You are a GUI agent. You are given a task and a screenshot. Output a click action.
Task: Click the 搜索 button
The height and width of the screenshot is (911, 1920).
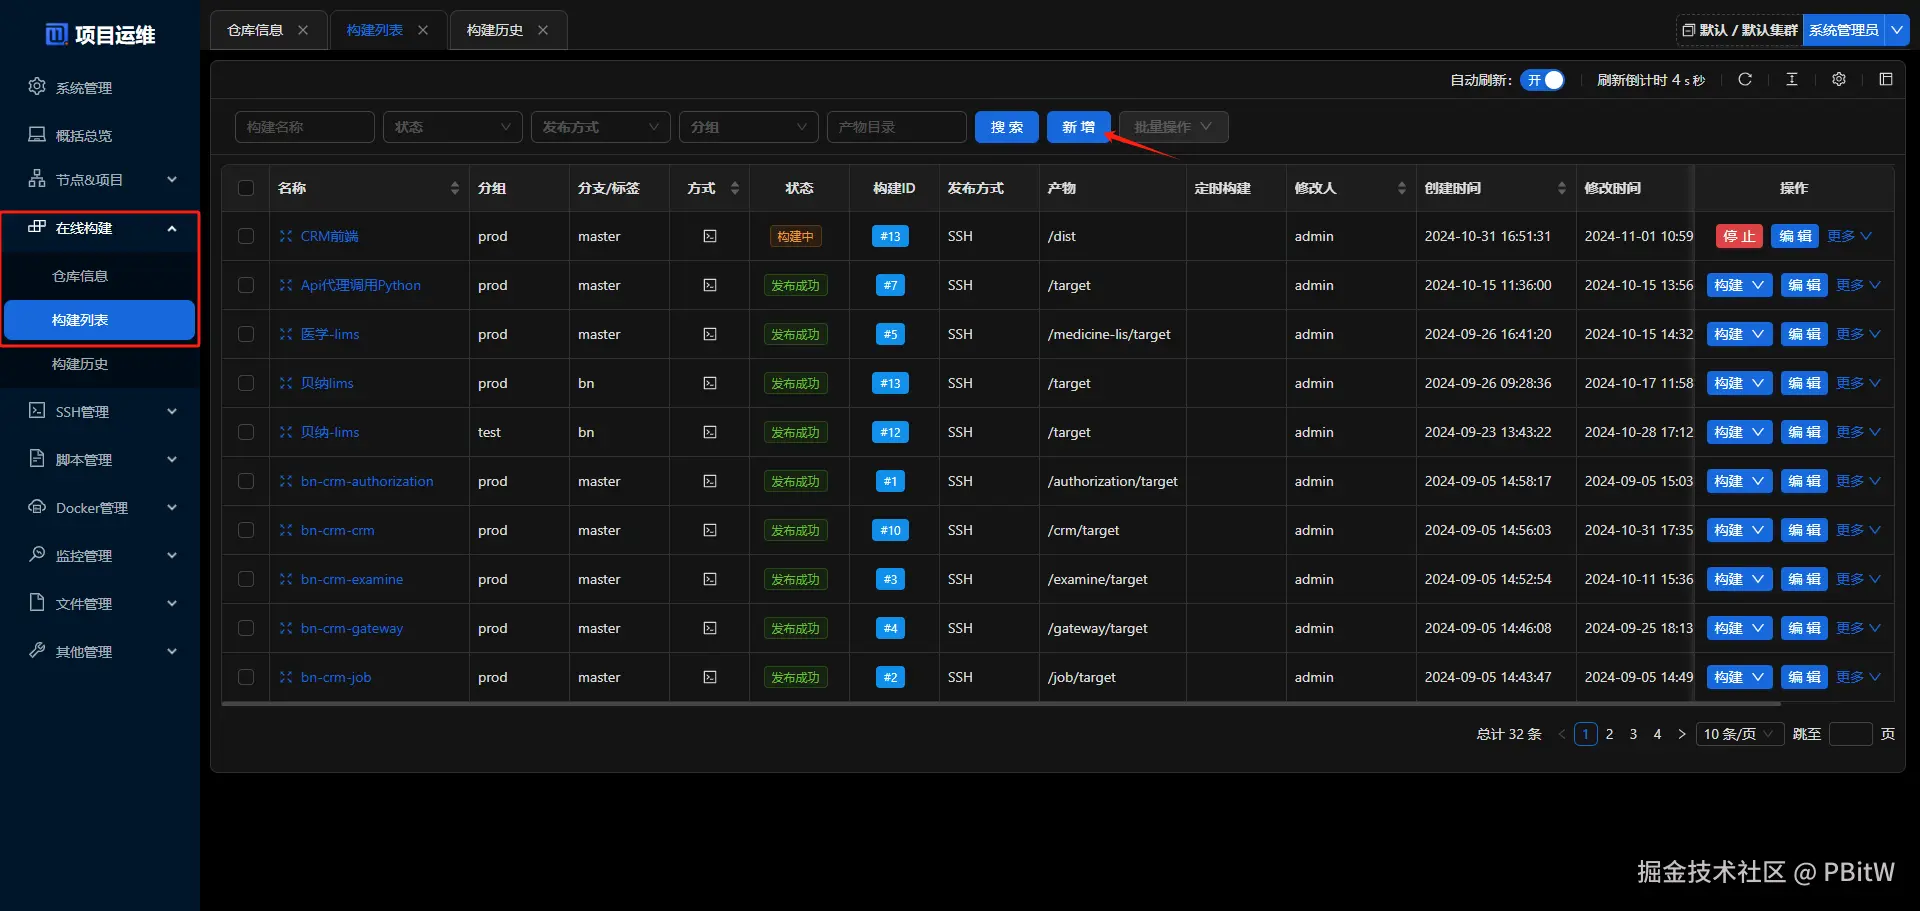pyautogui.click(x=1007, y=127)
